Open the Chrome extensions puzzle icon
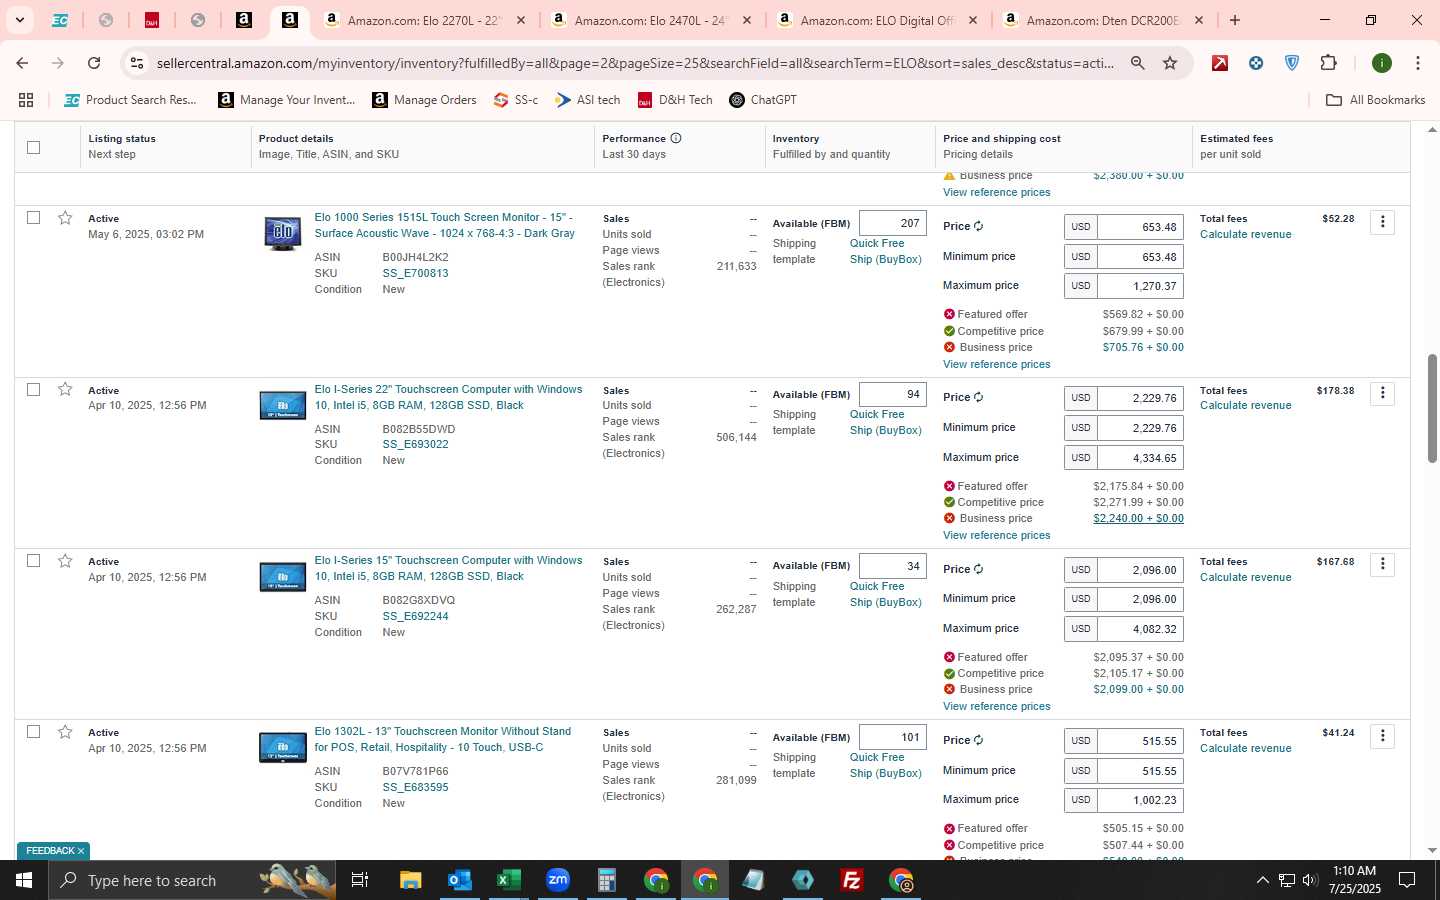This screenshot has width=1440, height=900. point(1328,63)
